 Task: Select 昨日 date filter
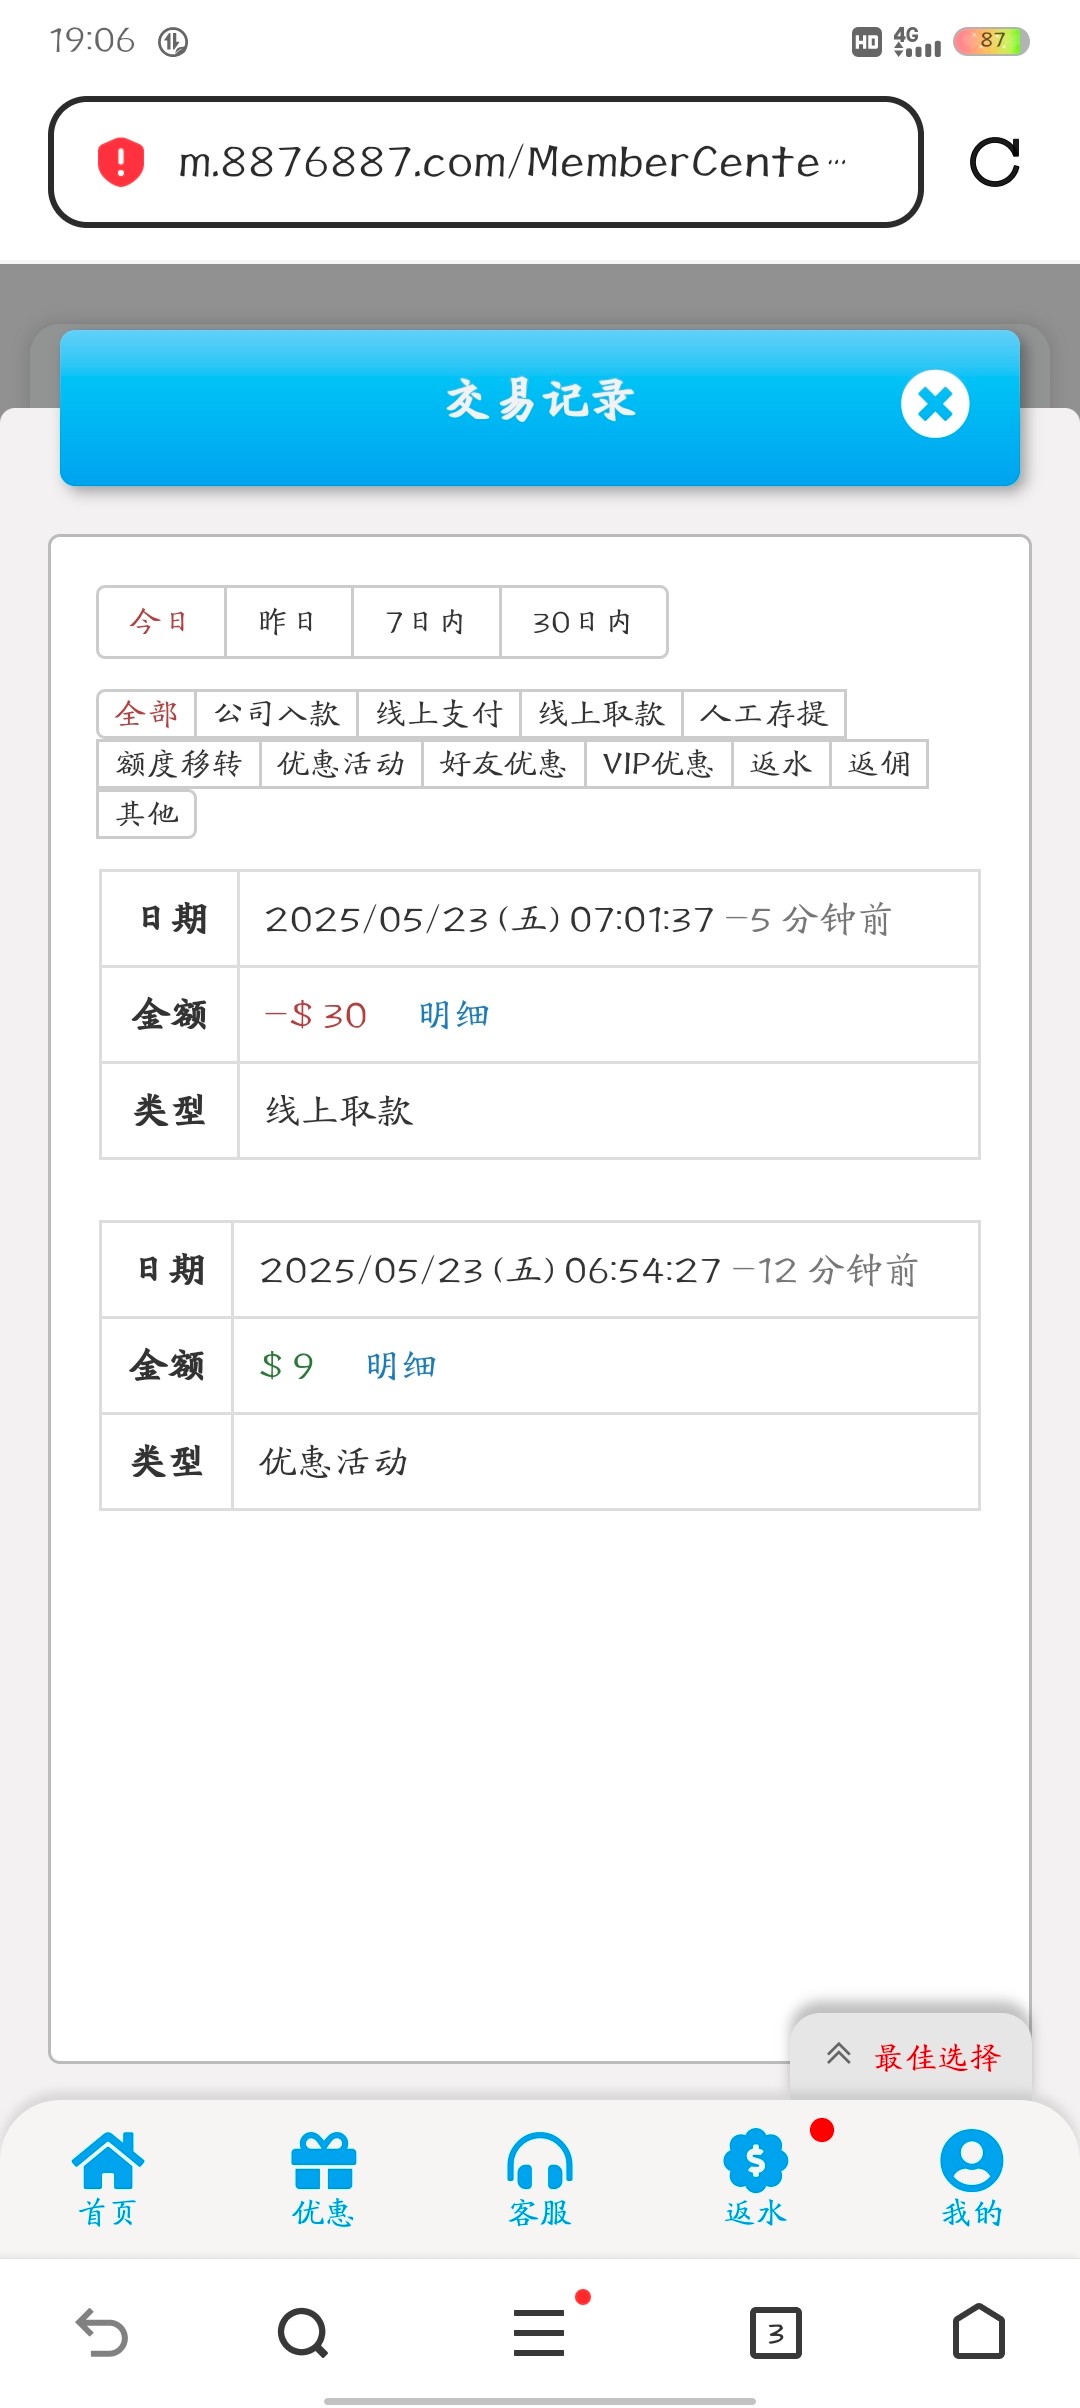coord(288,622)
